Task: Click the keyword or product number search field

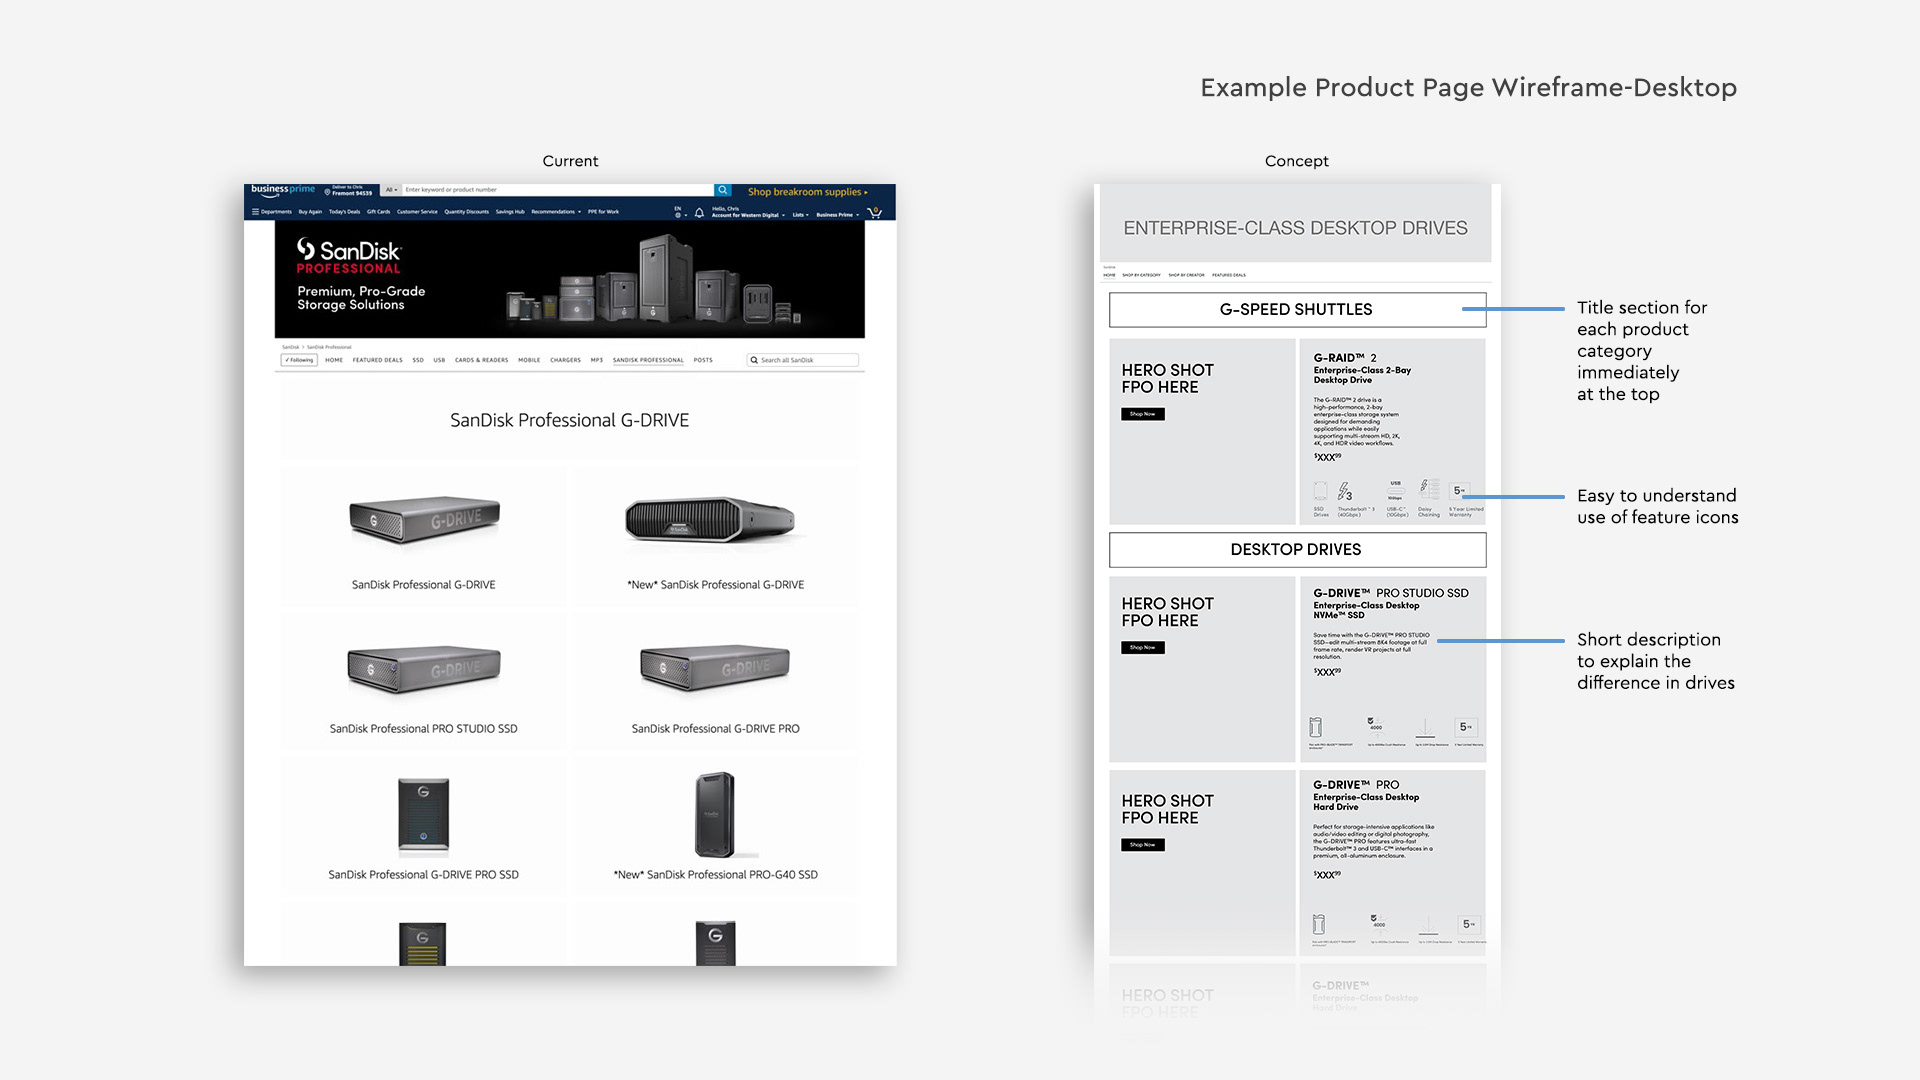Action: pyautogui.click(x=558, y=189)
